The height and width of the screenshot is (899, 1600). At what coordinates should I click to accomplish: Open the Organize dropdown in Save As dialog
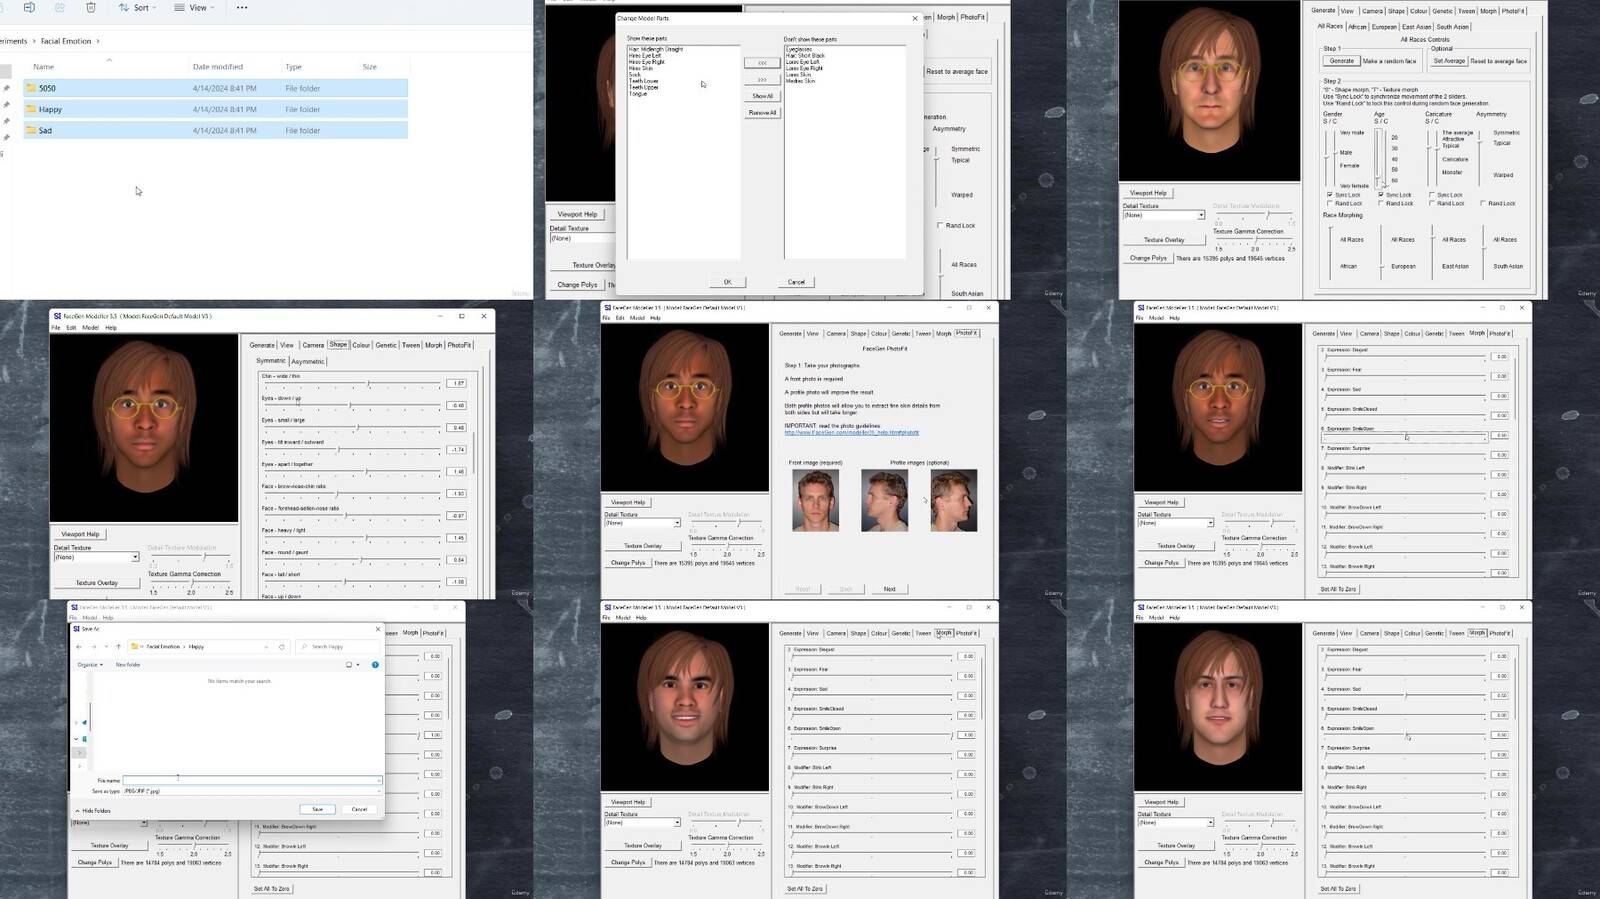90,665
